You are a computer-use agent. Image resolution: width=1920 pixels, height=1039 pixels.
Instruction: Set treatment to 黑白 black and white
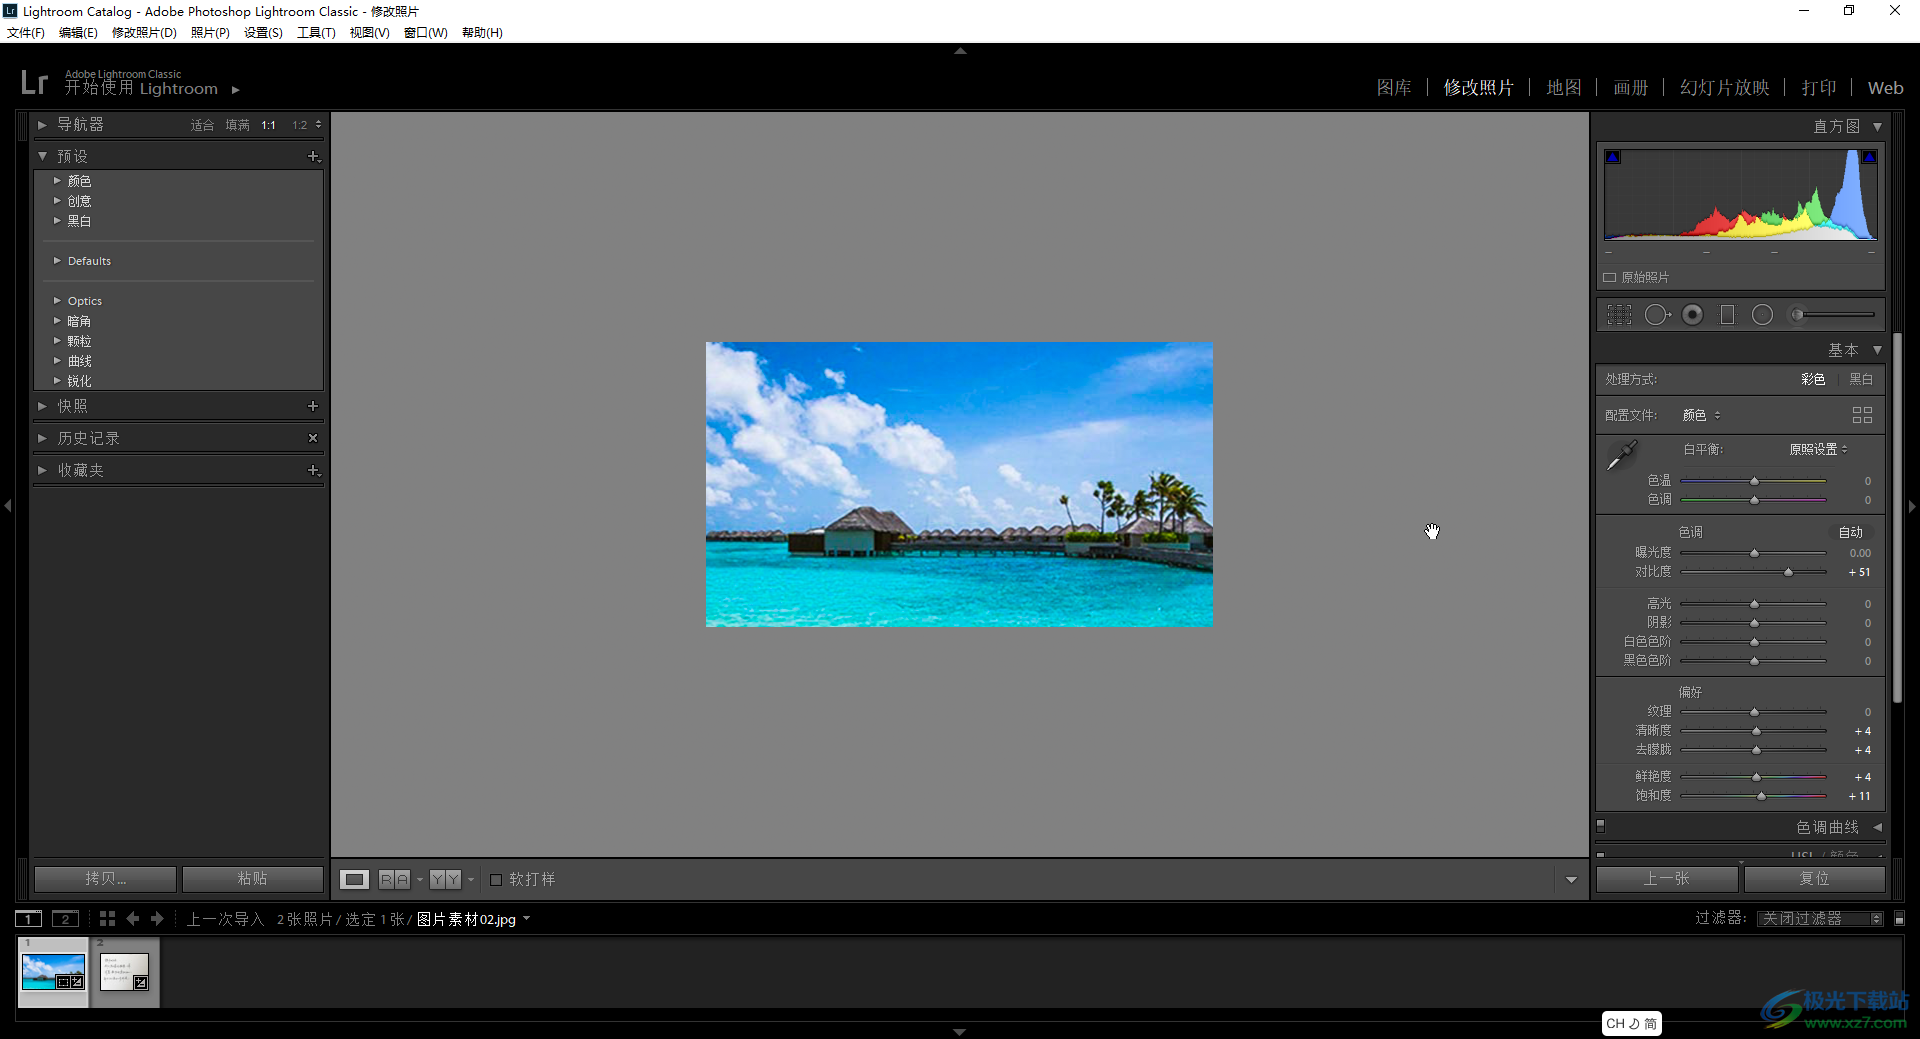[x=1861, y=379]
